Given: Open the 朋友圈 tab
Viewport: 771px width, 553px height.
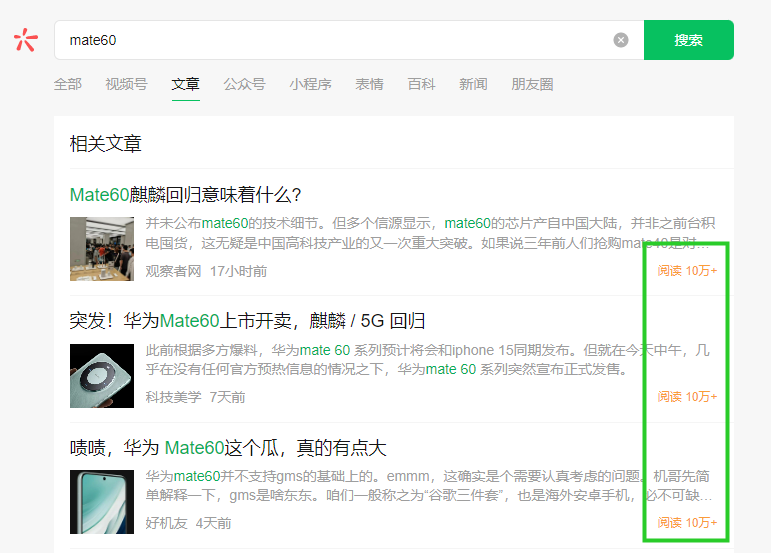Looking at the screenshot, I should point(532,84).
